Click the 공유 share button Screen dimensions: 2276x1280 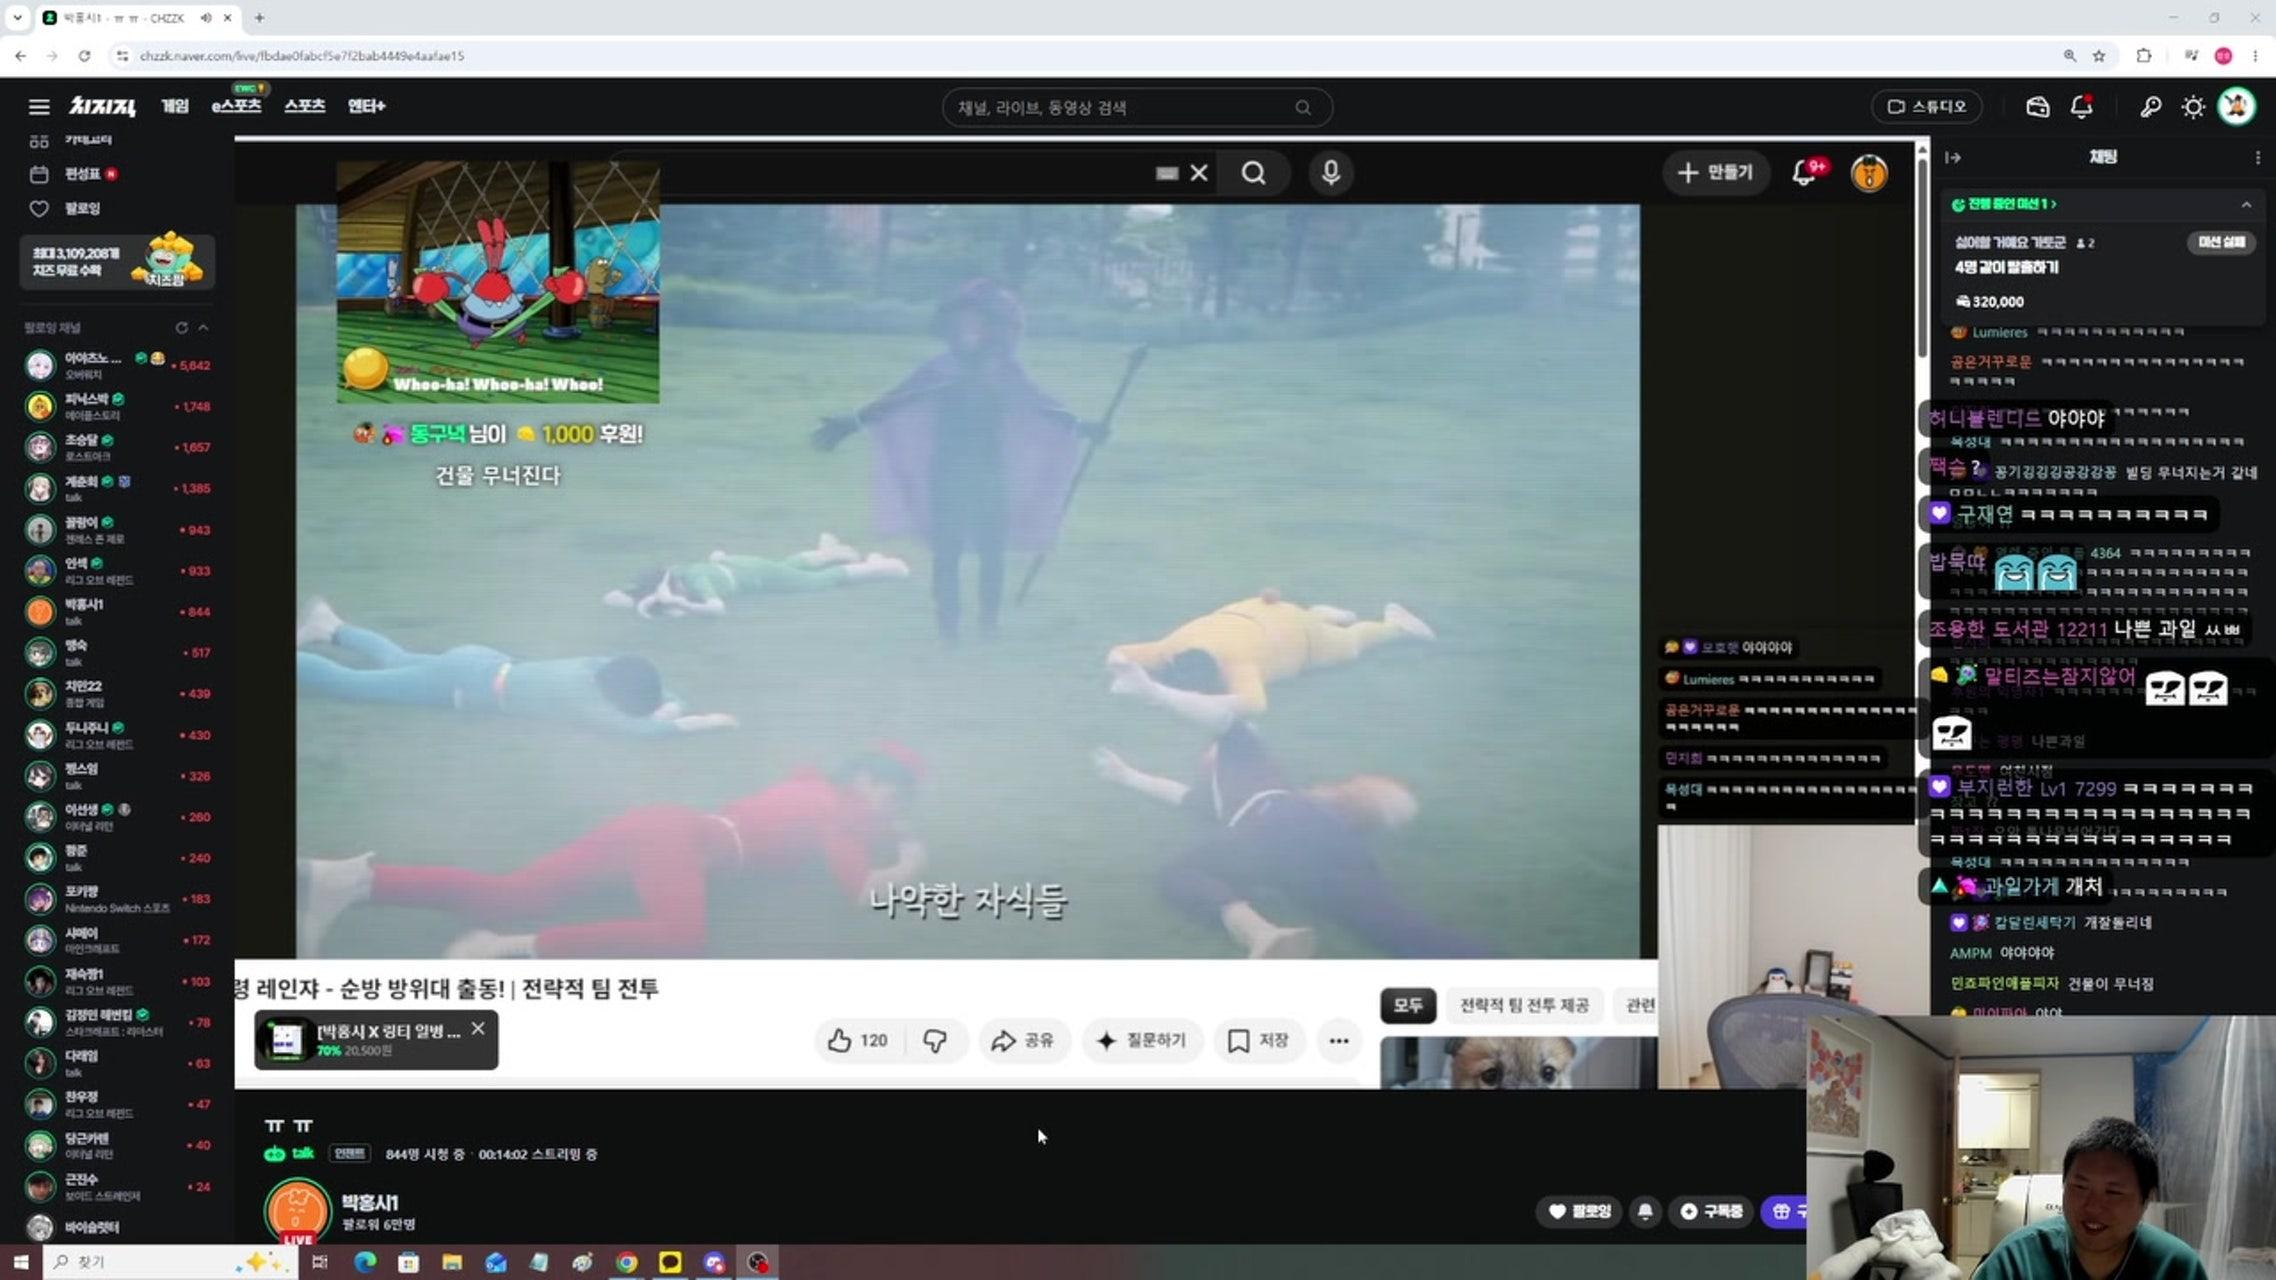tap(1023, 1041)
